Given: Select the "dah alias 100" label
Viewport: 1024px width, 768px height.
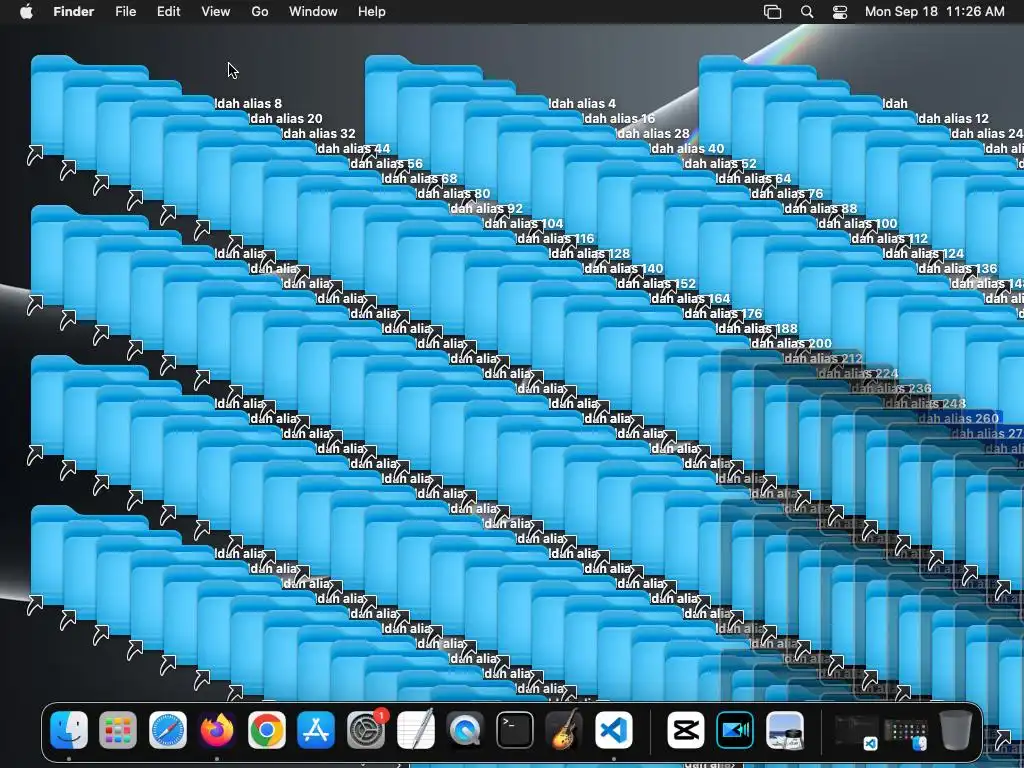Looking at the screenshot, I should [x=857, y=223].
